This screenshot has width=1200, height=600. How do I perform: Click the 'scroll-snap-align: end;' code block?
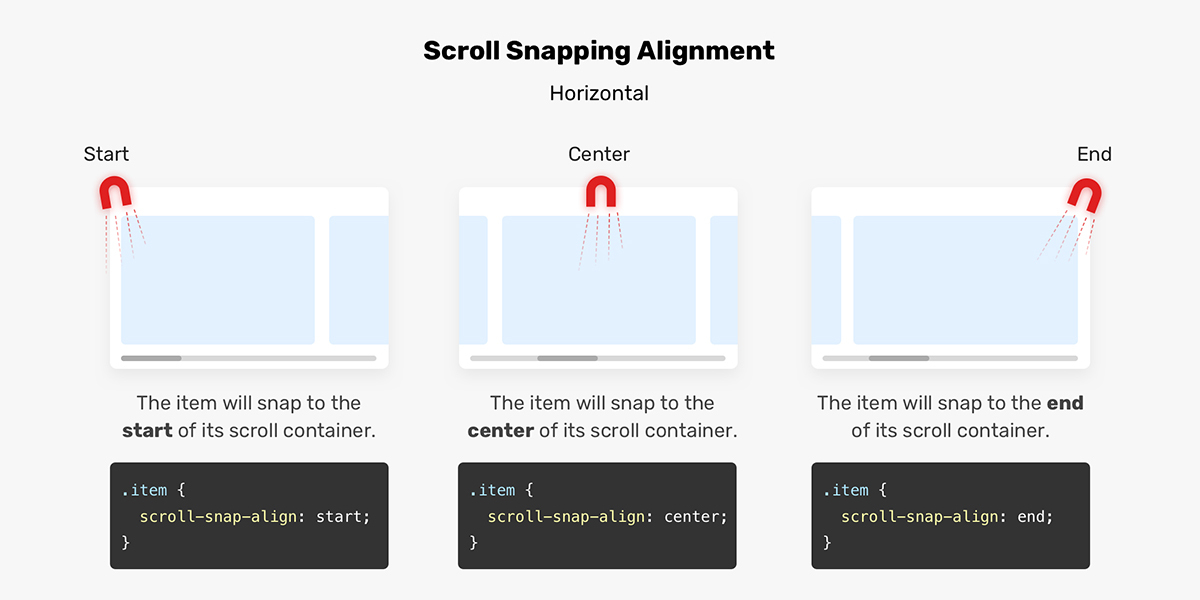click(950, 516)
